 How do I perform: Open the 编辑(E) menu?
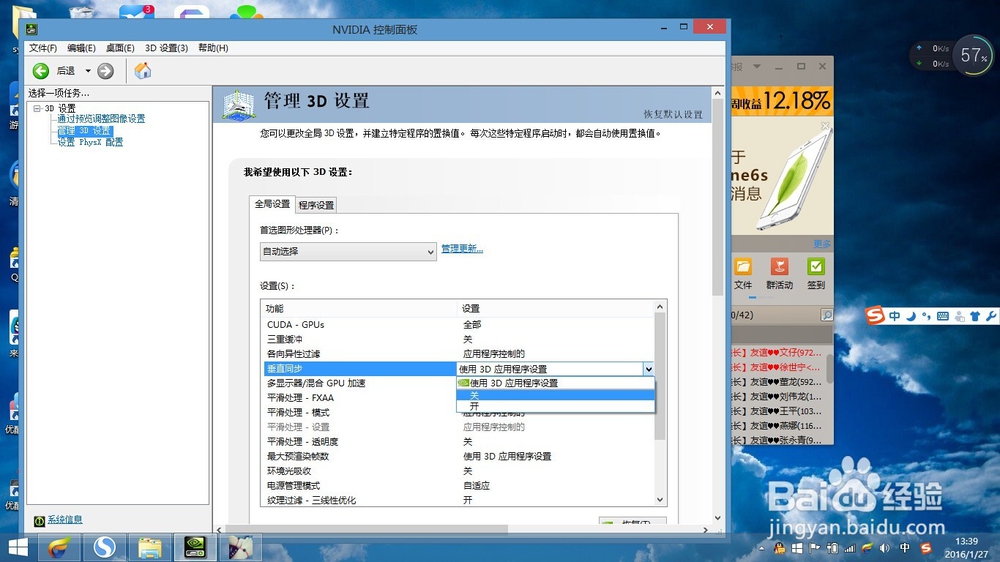[x=81, y=48]
